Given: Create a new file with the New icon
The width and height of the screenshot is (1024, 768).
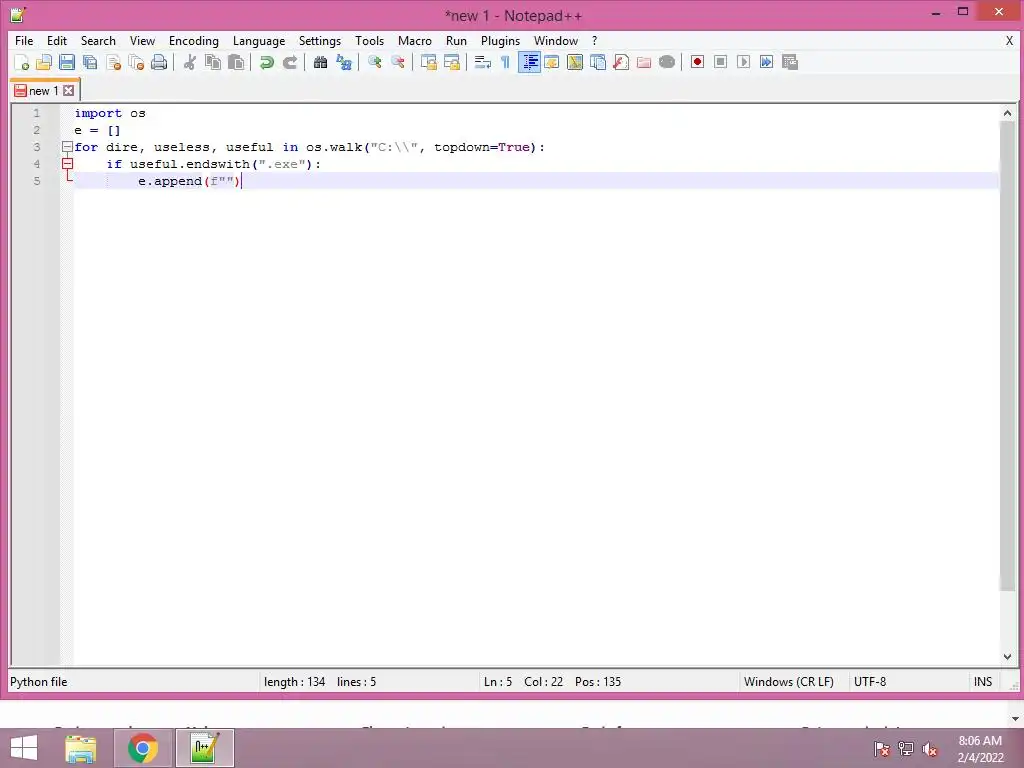Looking at the screenshot, I should tap(21, 62).
